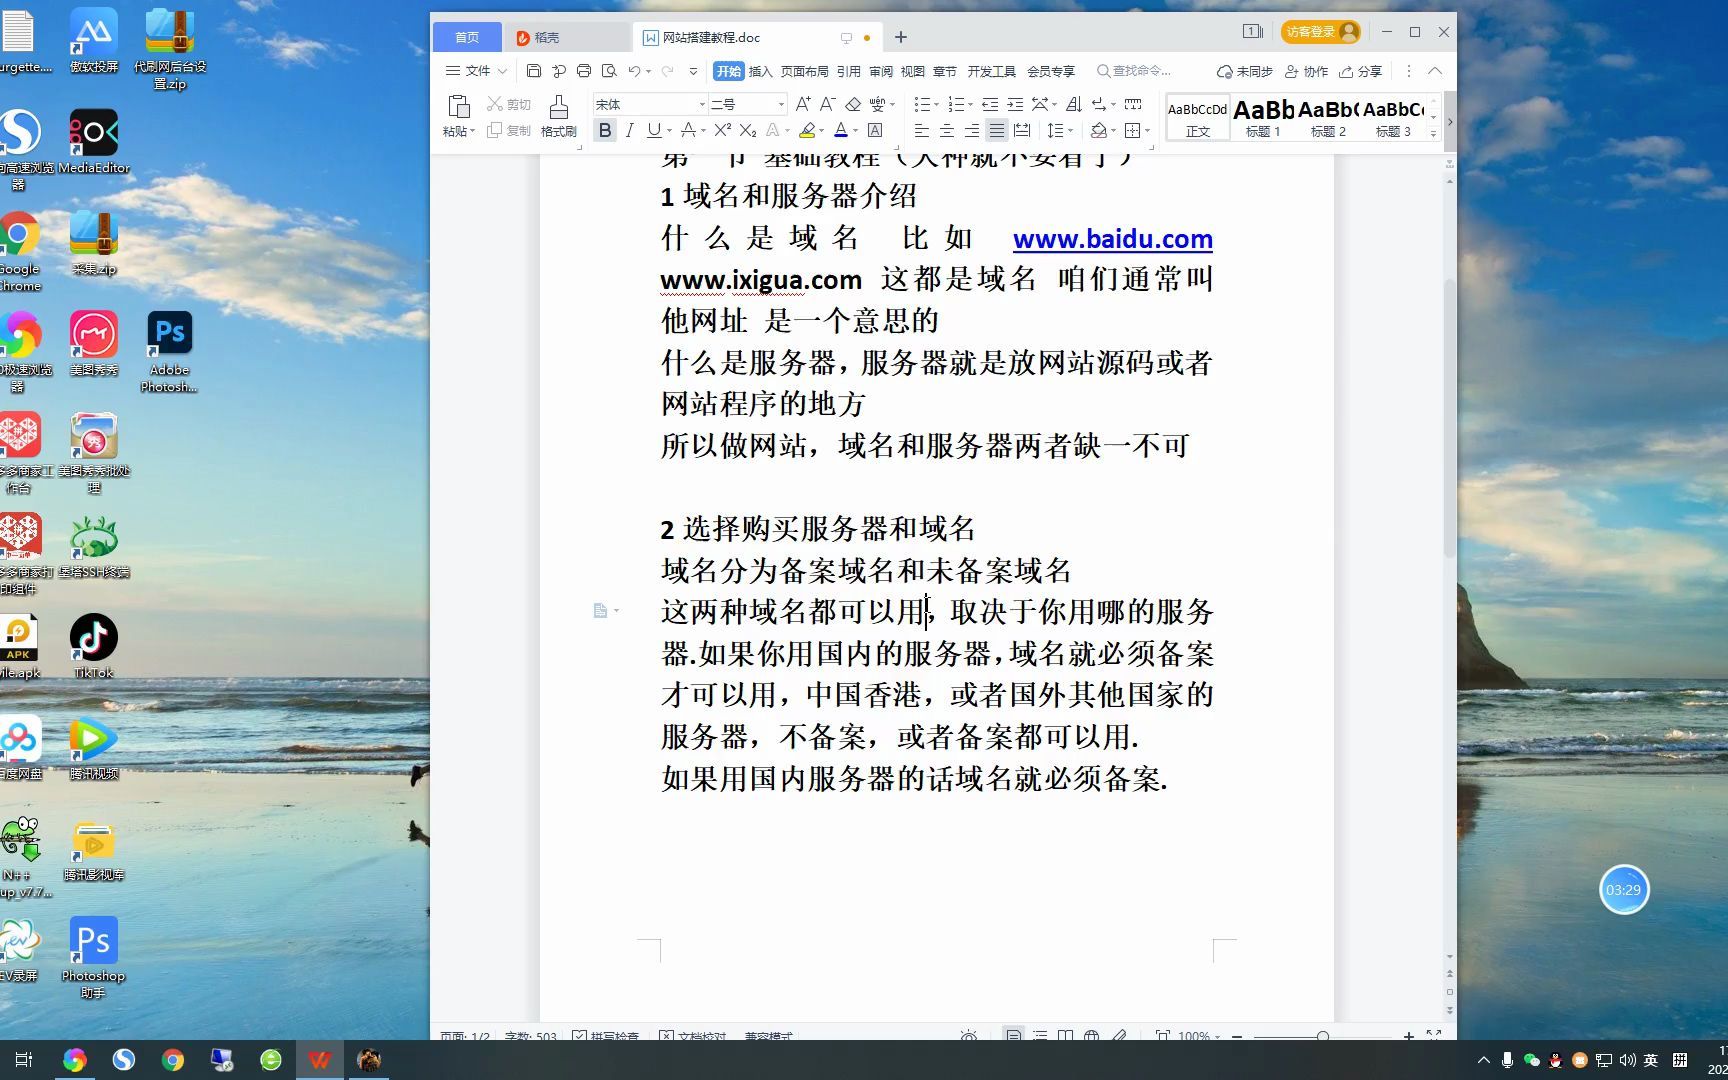The height and width of the screenshot is (1080, 1728).
Task: Toggle Italic formatting
Action: pyautogui.click(x=629, y=130)
